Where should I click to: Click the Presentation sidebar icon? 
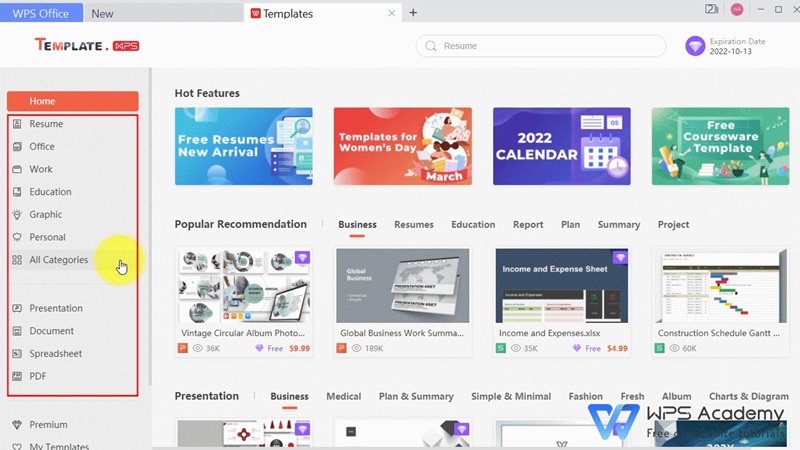17,308
